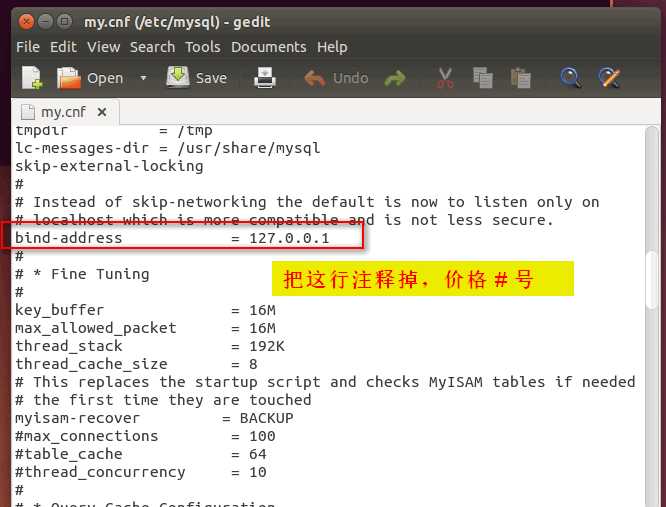Click the thread_cache_size line

(136, 364)
